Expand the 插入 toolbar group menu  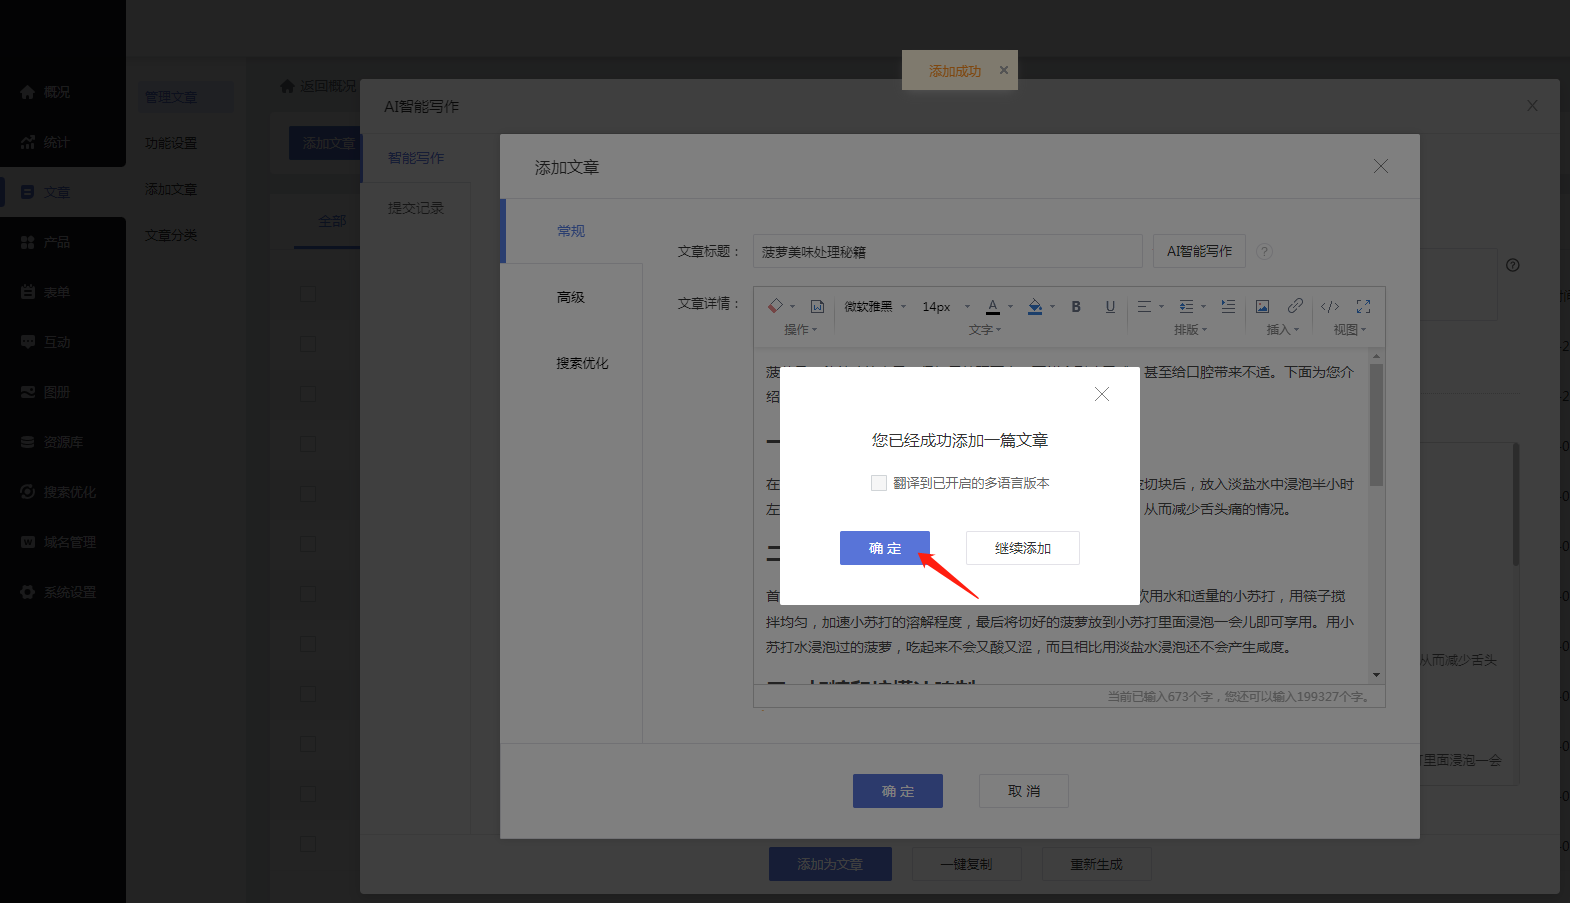click(x=1282, y=329)
